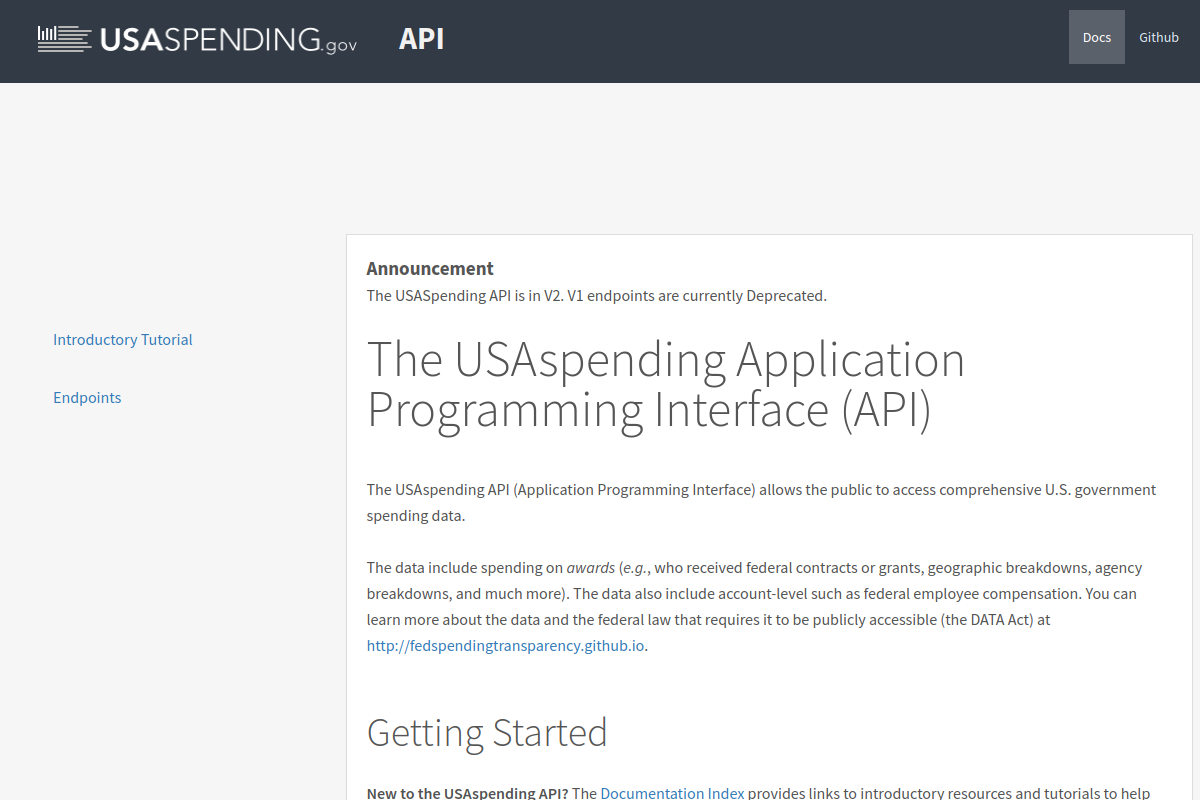
Task: Click the V1 endpoints Deprecated notice text
Action: [x=597, y=296]
